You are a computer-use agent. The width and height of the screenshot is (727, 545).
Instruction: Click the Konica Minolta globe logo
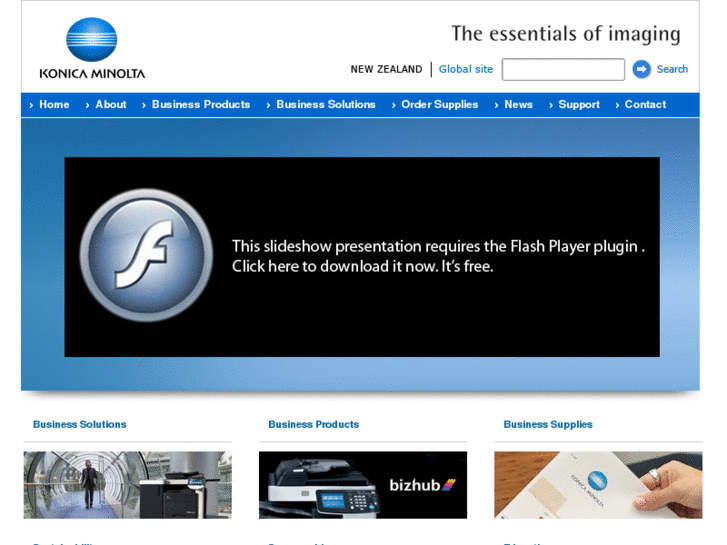tap(92, 39)
